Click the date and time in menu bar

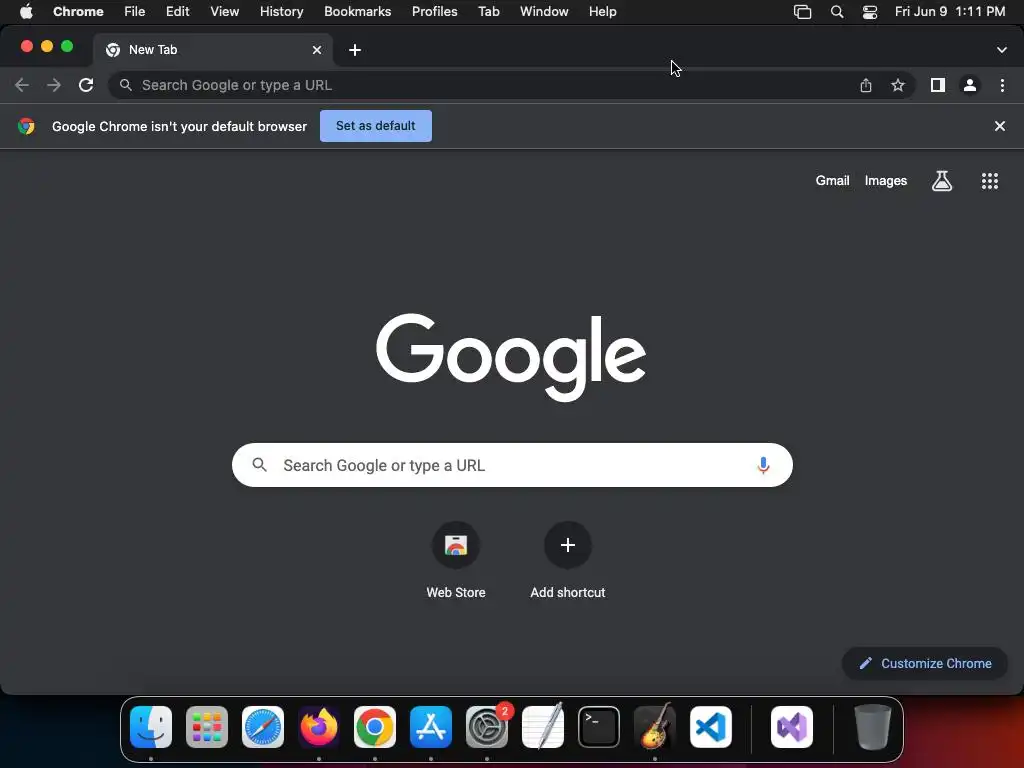(950, 12)
